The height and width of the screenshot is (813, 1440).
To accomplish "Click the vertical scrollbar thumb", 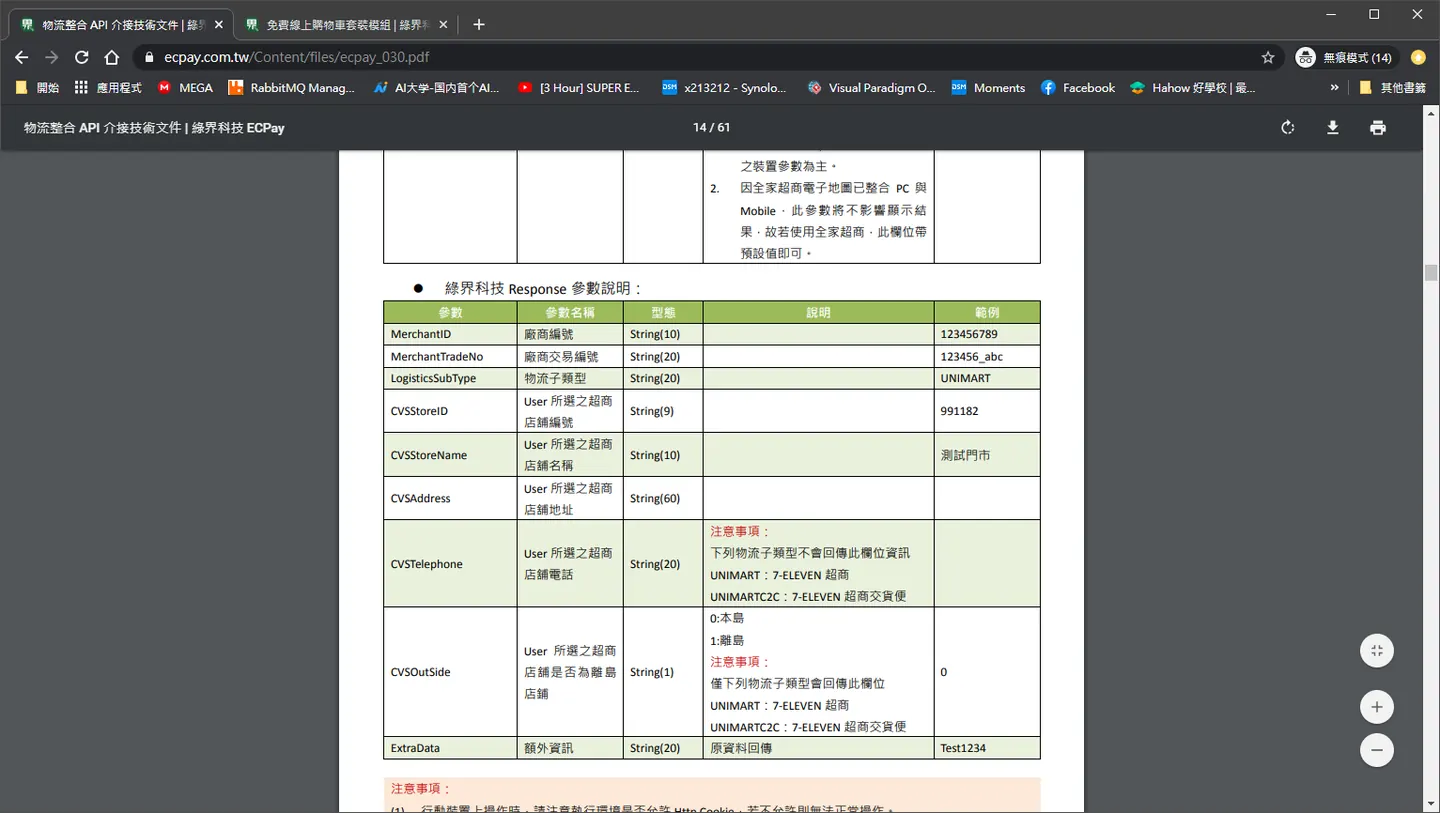I will coord(1431,271).
